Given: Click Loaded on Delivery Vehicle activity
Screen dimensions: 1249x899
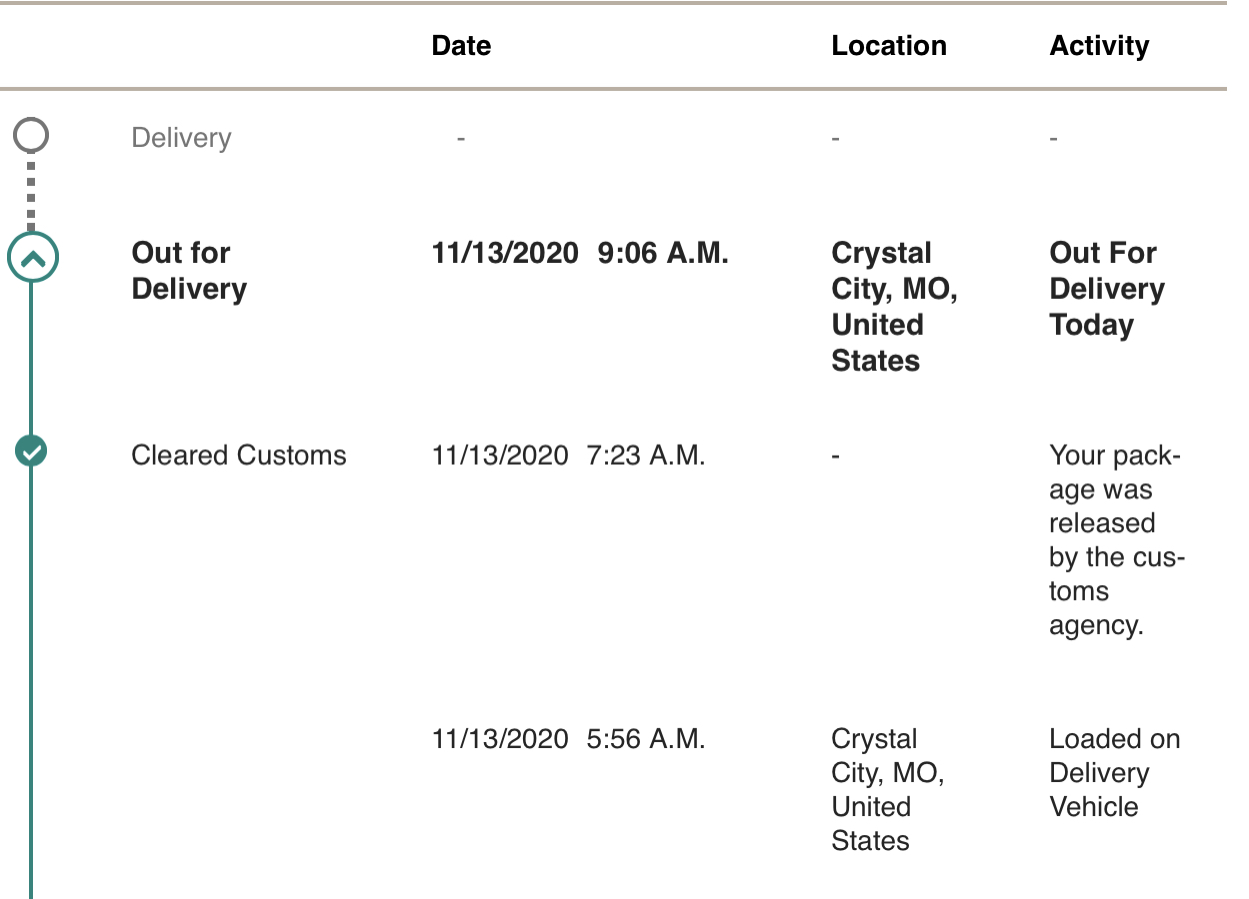Looking at the screenshot, I should click(x=1115, y=773).
